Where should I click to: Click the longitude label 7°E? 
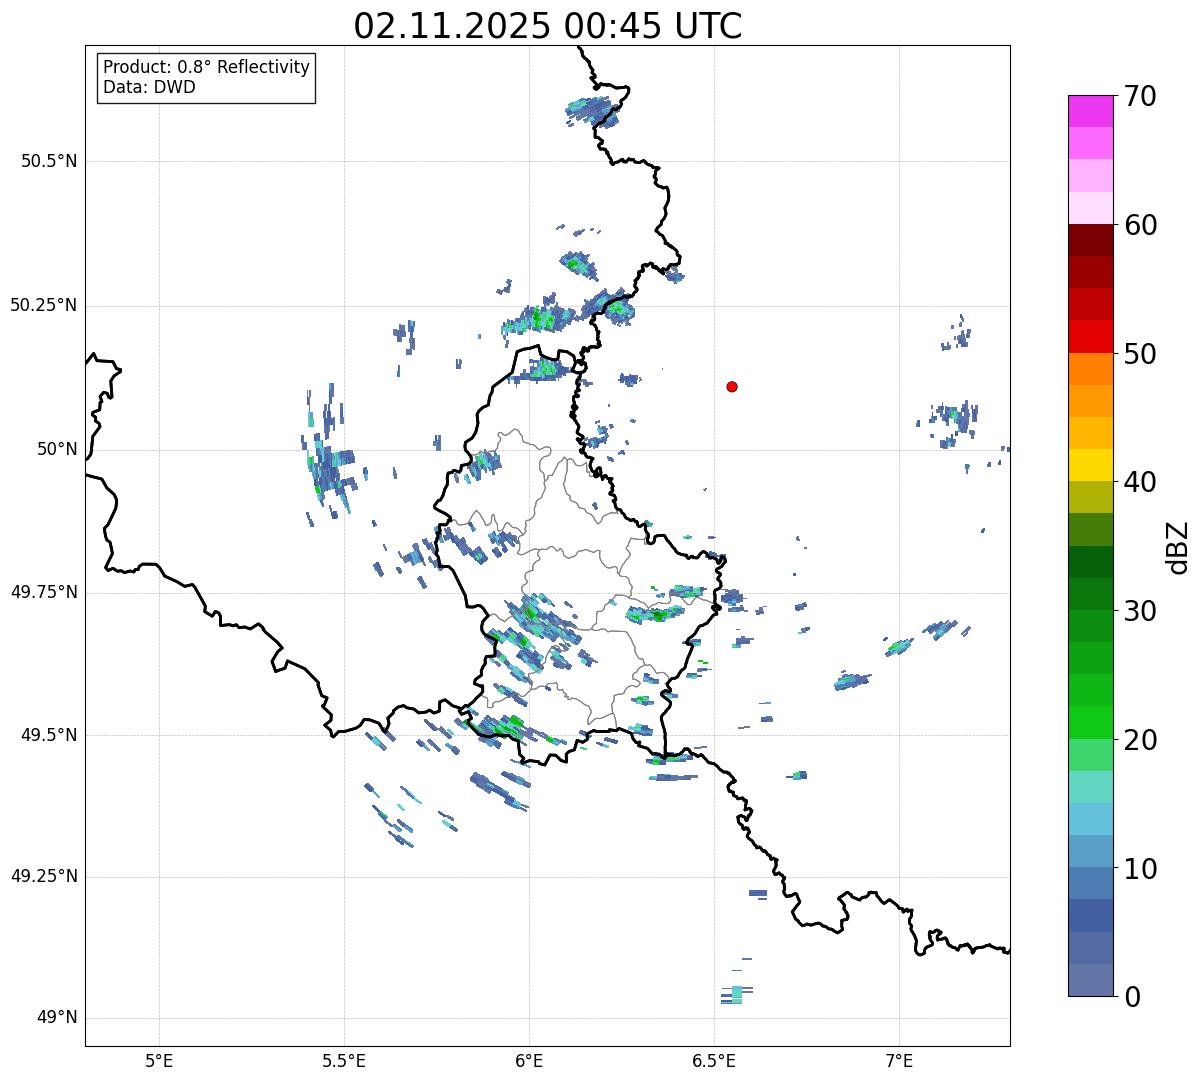click(899, 1060)
